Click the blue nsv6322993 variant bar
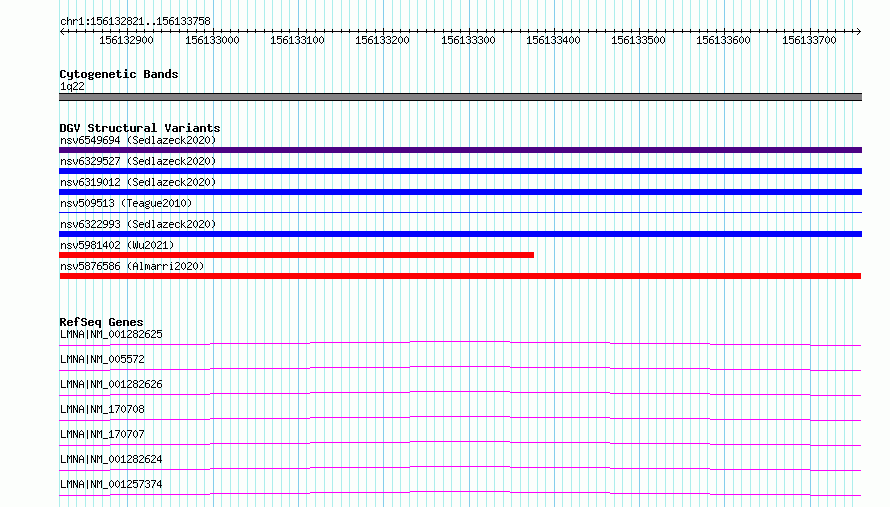 pyautogui.click(x=460, y=234)
